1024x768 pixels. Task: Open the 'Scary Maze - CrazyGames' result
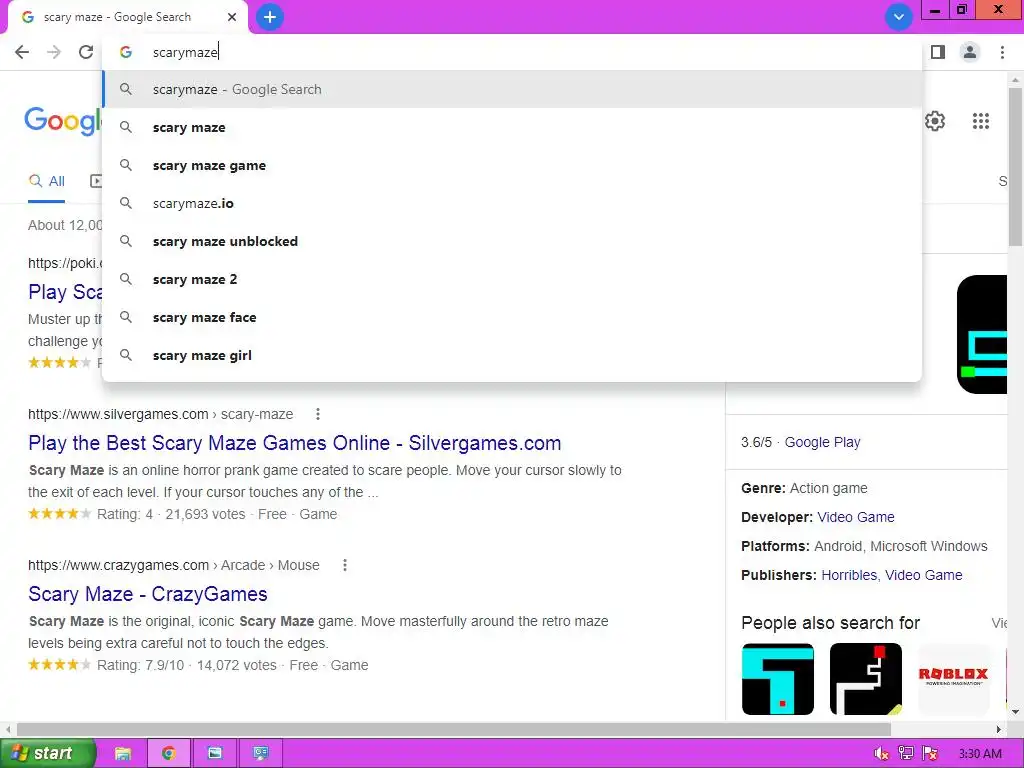pyautogui.click(x=148, y=594)
